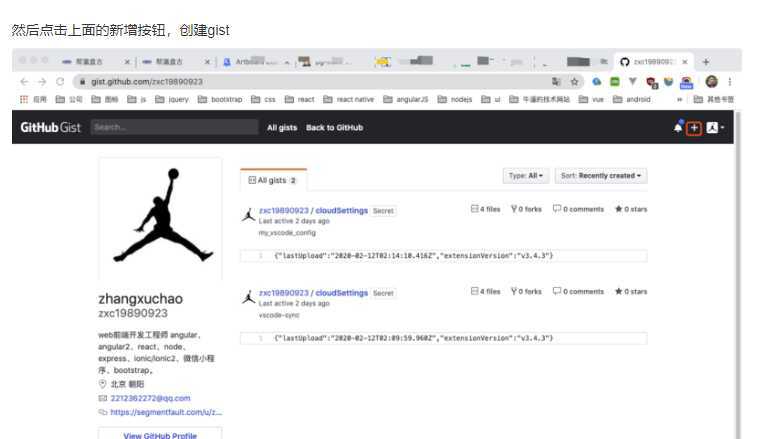Click Secret label on my_vscode_config gist
This screenshot has height=439, width=771.
coord(383,210)
